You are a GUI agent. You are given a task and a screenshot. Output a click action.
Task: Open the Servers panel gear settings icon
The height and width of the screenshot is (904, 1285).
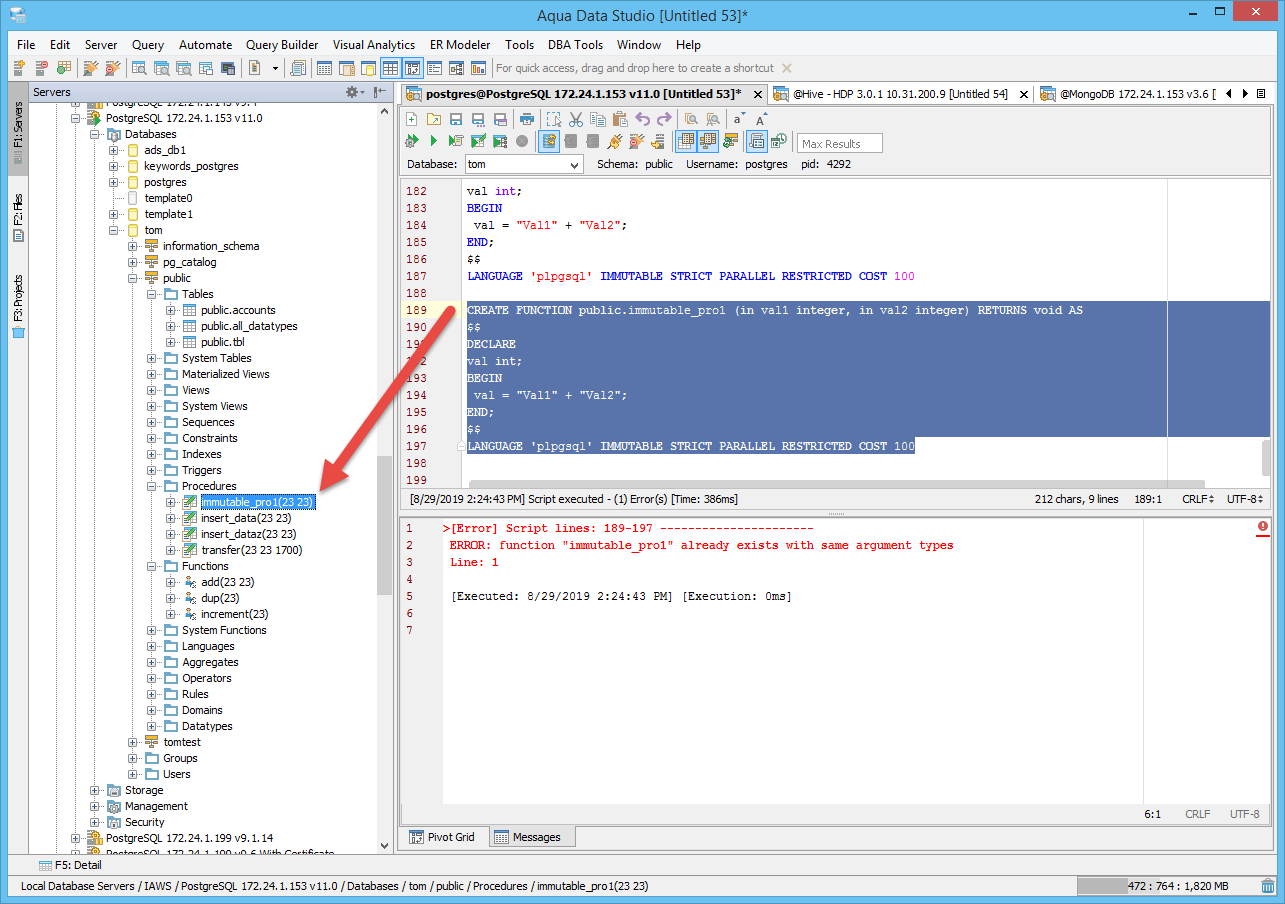tap(353, 92)
